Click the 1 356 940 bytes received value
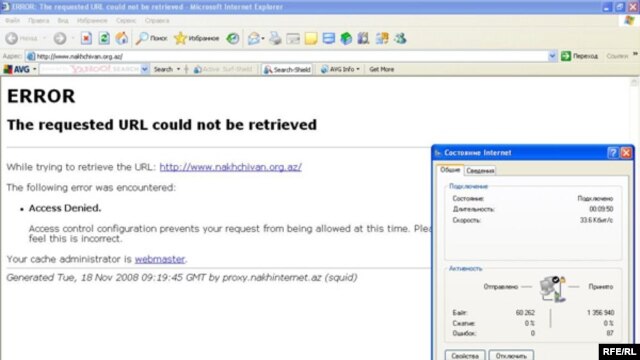The image size is (640, 360). (600, 313)
